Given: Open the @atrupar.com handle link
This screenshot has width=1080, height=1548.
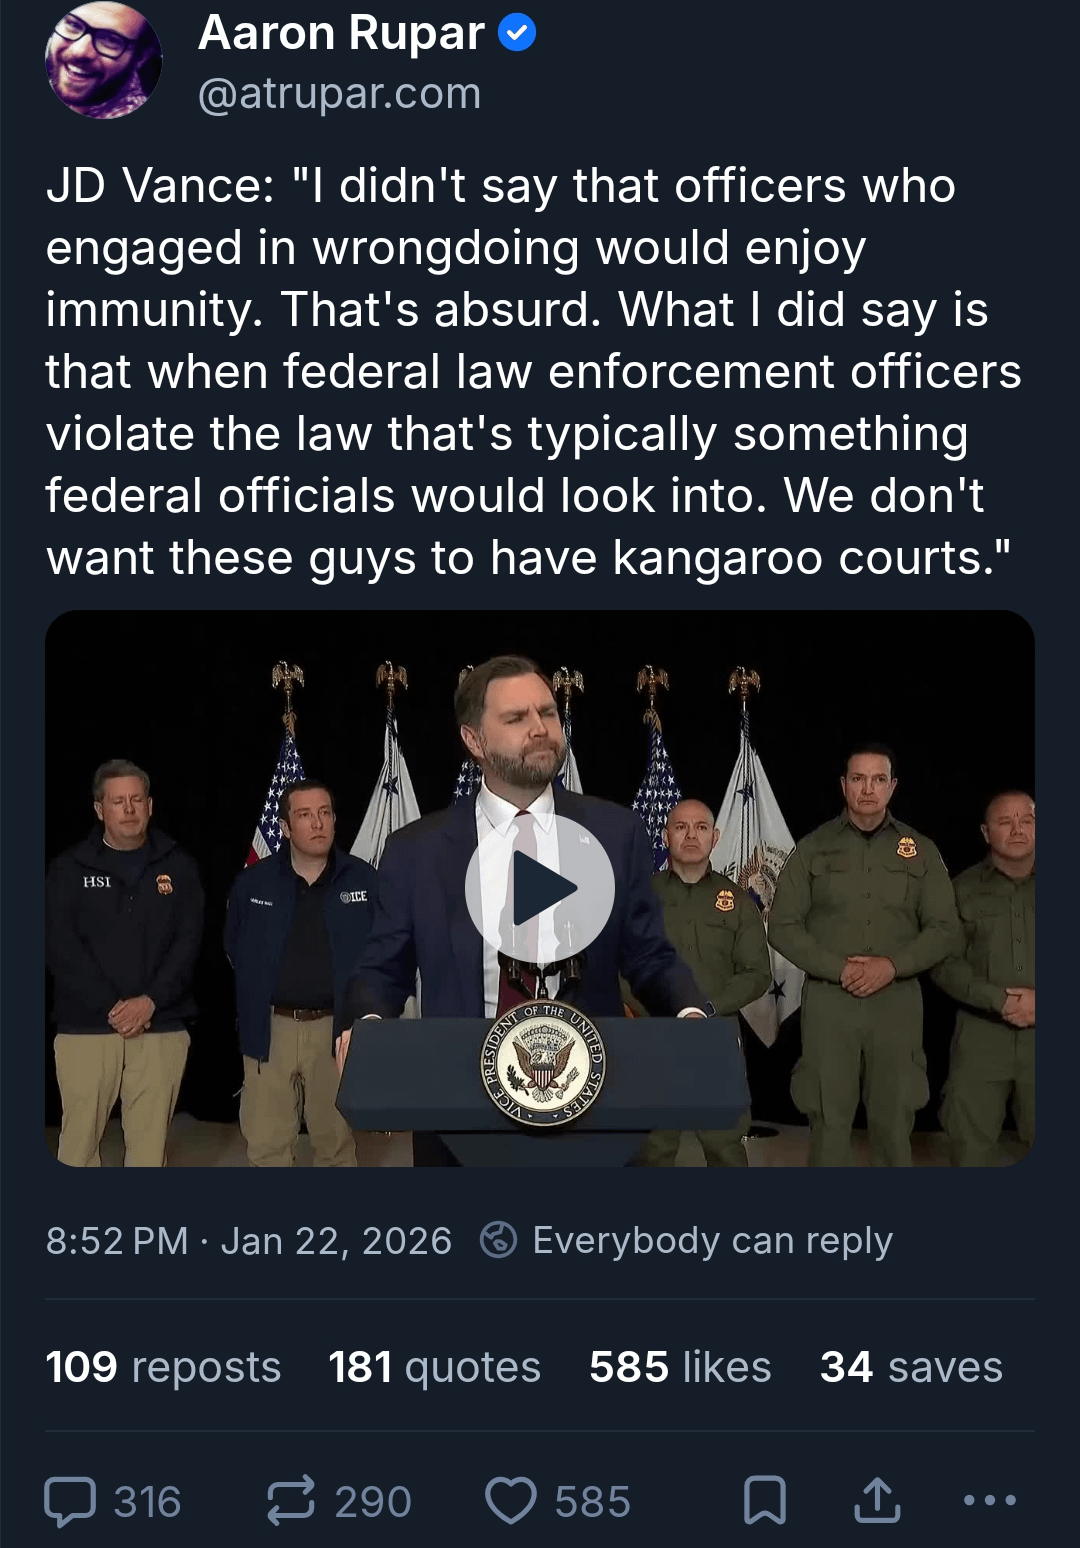Looking at the screenshot, I should pyautogui.click(x=339, y=94).
